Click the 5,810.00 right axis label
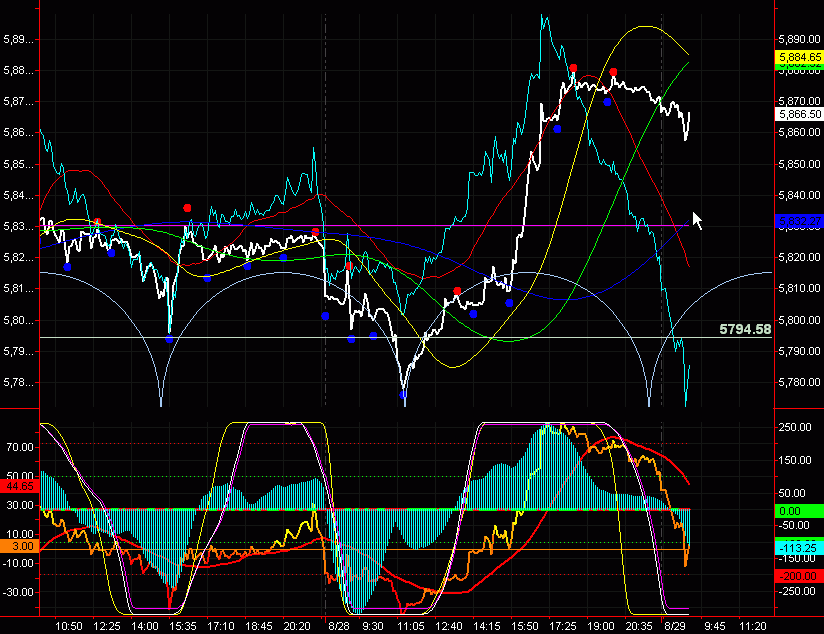824x634 pixels. [x=799, y=288]
